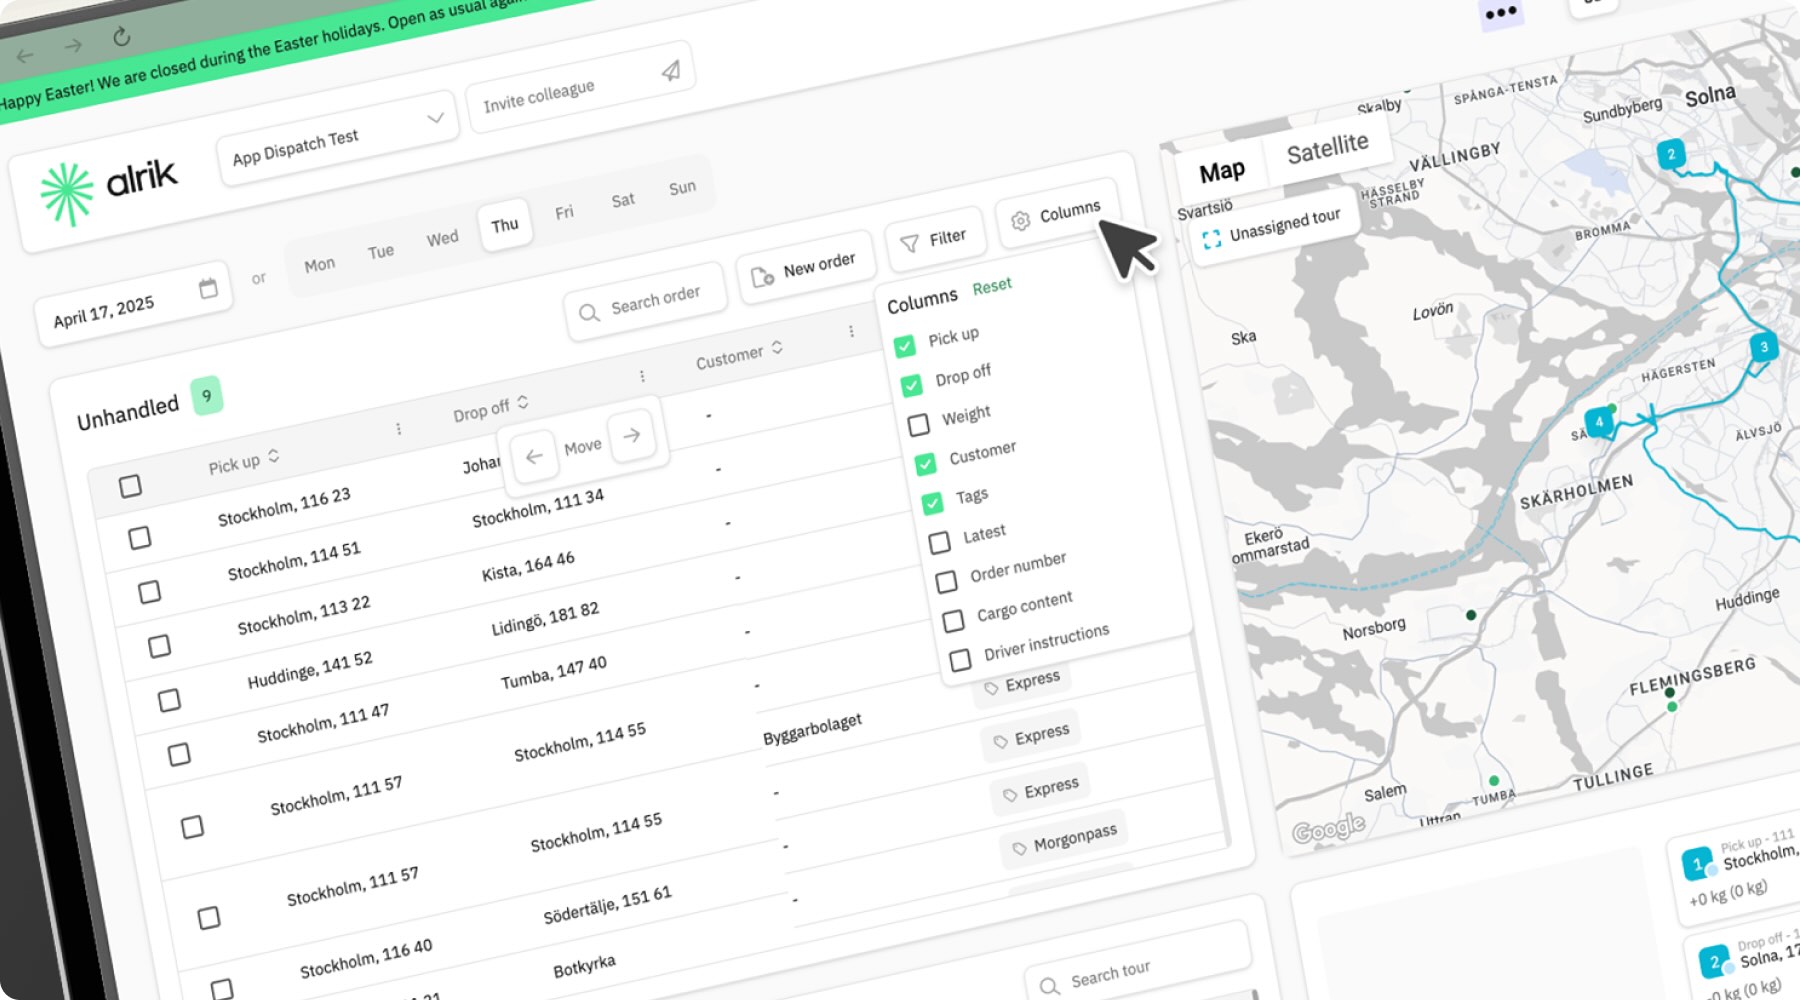Viewport: 1800px width, 1000px height.
Task: Click the green dot marker near Norsborg
Action: [x=1471, y=615]
